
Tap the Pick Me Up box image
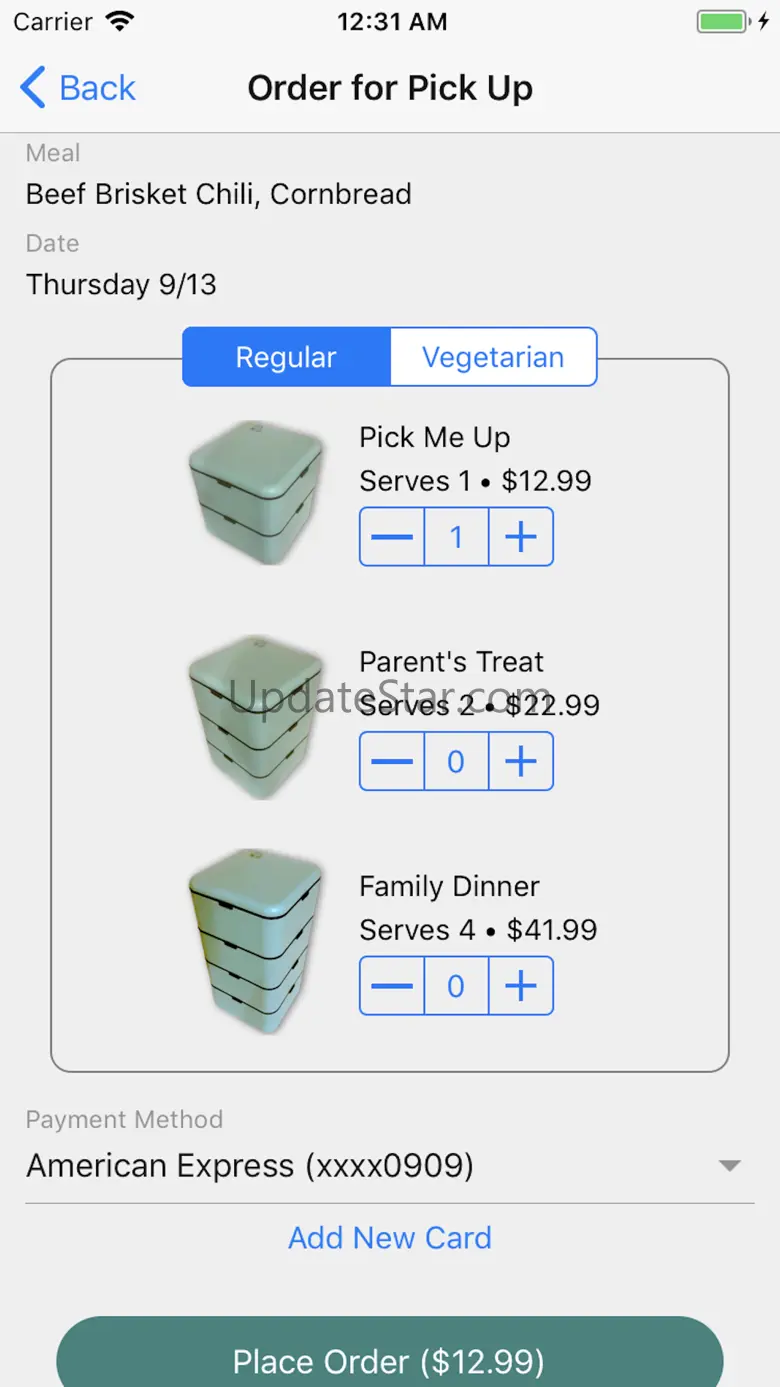[257, 492]
